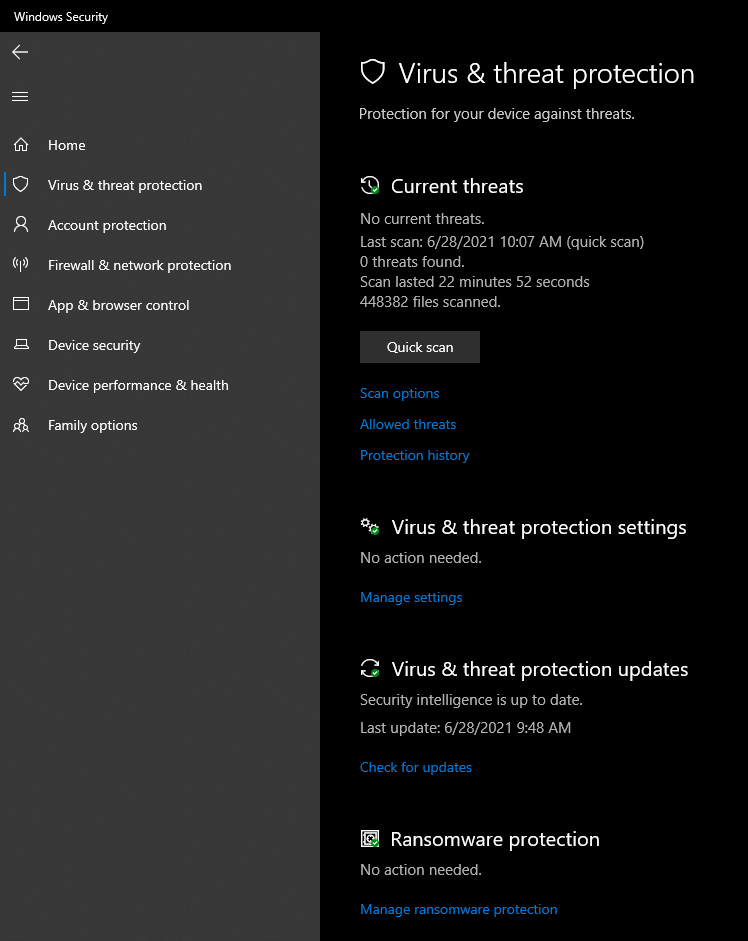This screenshot has height=941, width=748.
Task: Click the shield icon for Virus protection
Action: pyautogui.click(x=20, y=185)
